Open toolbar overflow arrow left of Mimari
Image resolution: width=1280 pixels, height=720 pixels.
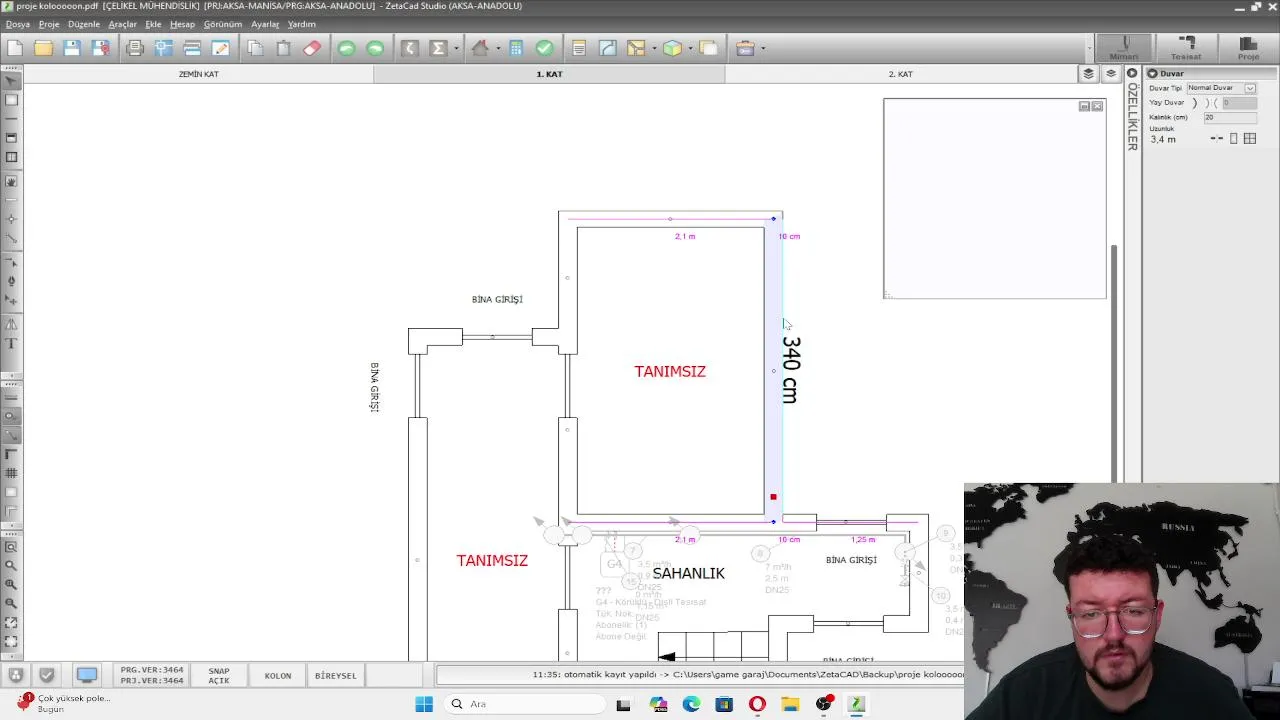(1088, 48)
